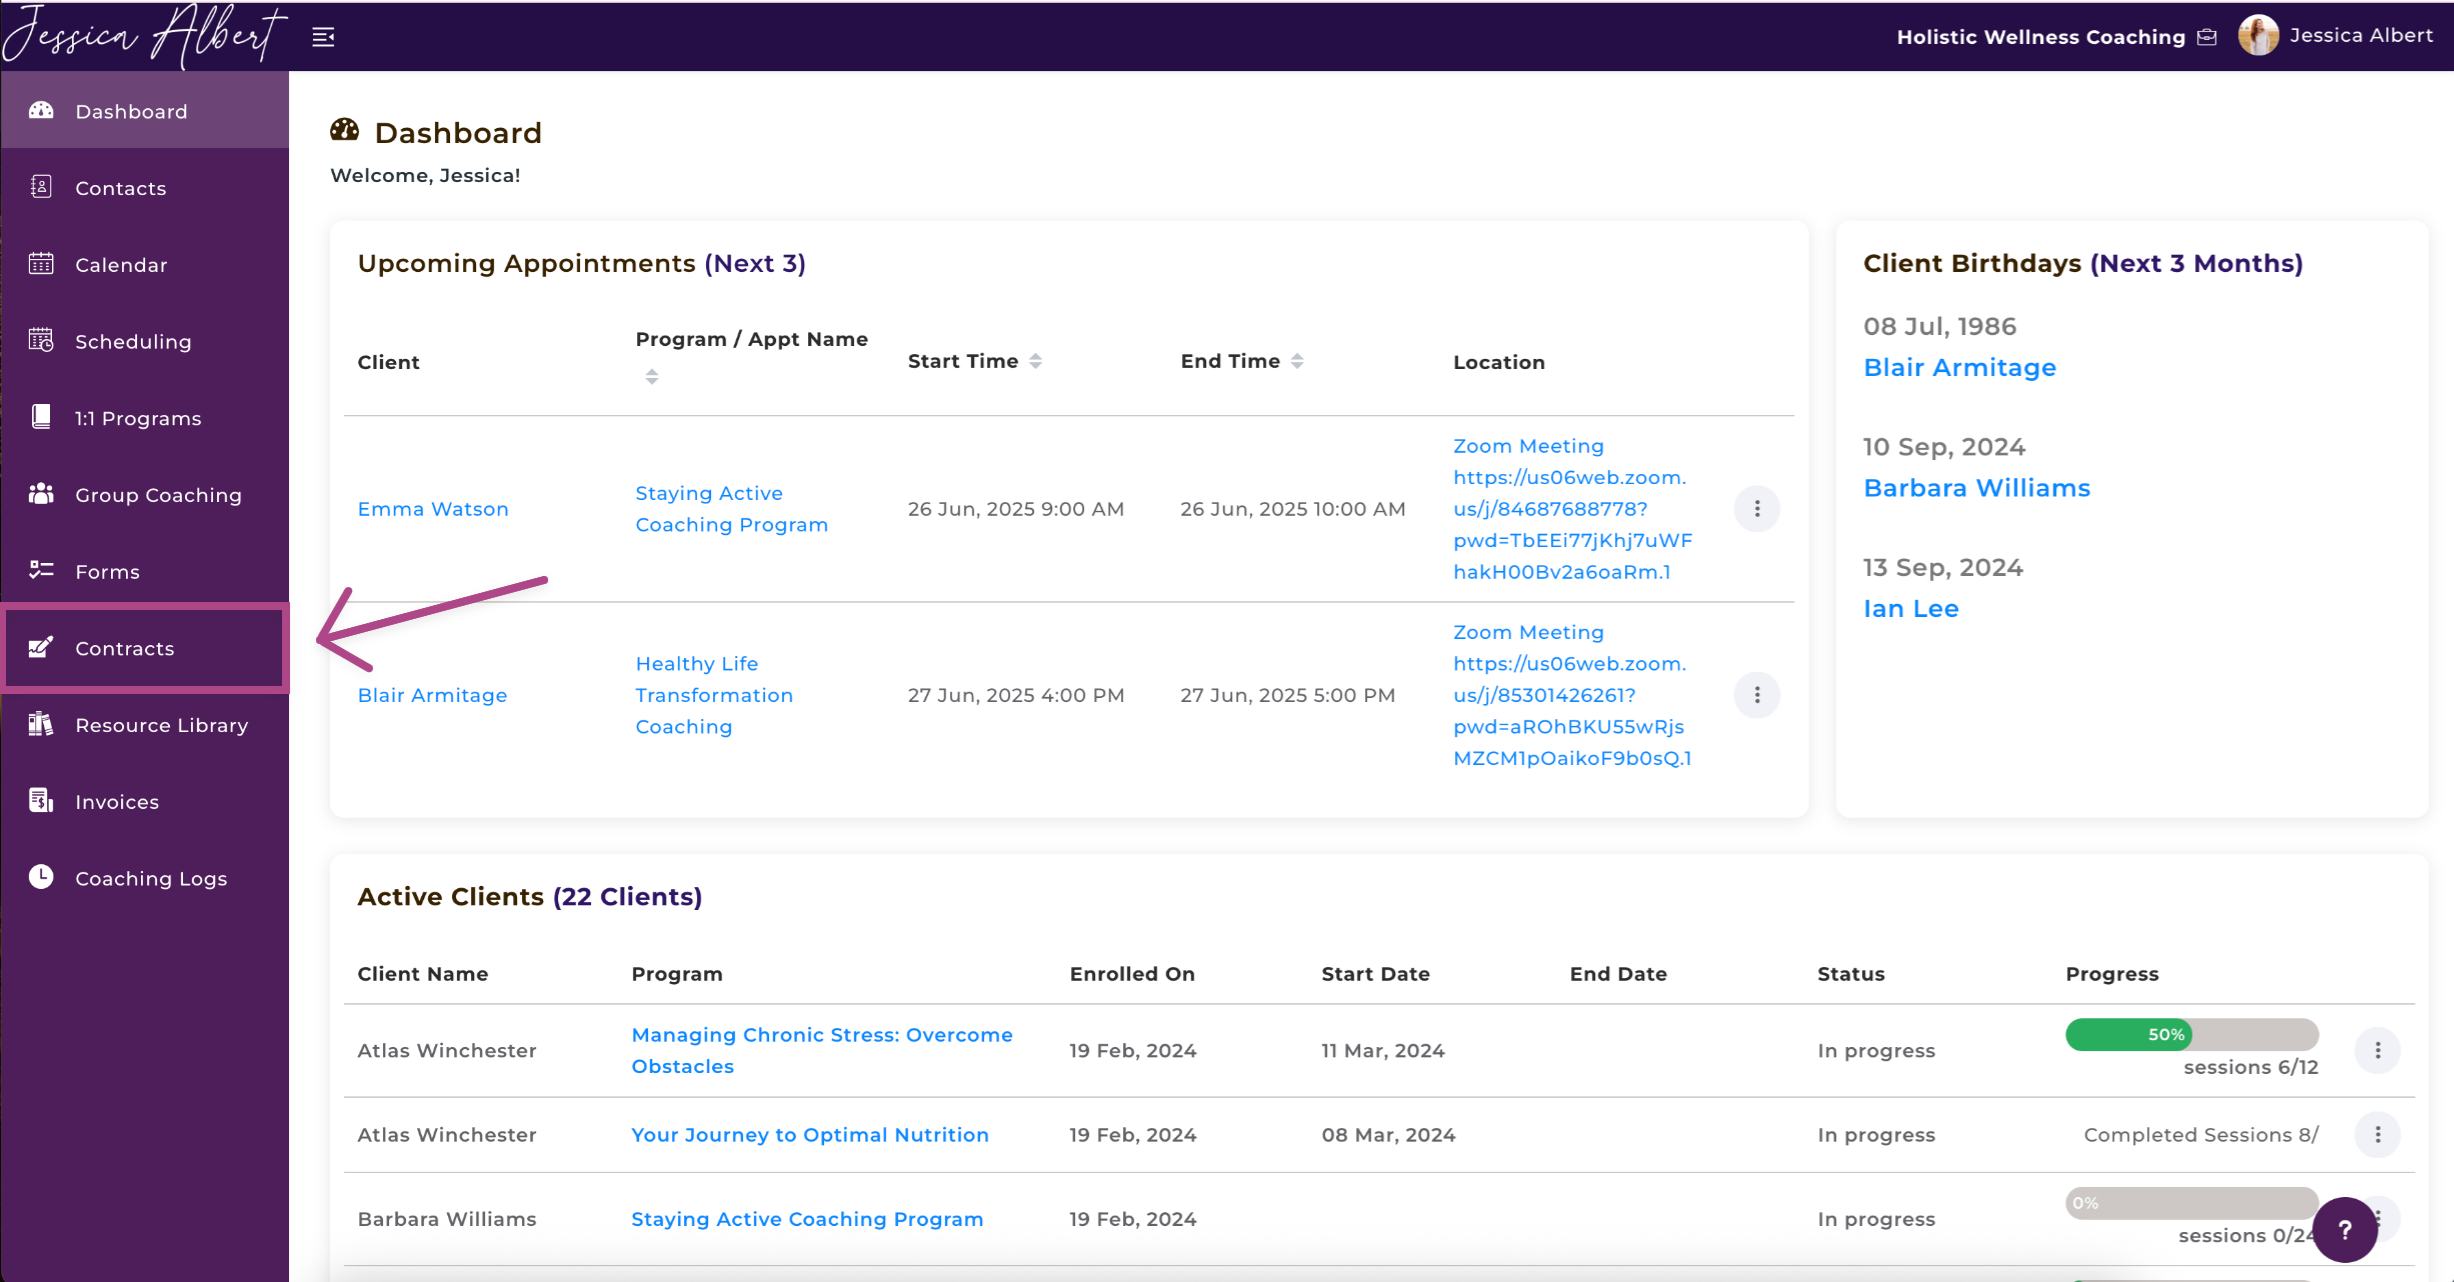Viewport: 2454px width, 1282px height.
Task: Click the sessions 6/12 text
Action: tap(2250, 1067)
